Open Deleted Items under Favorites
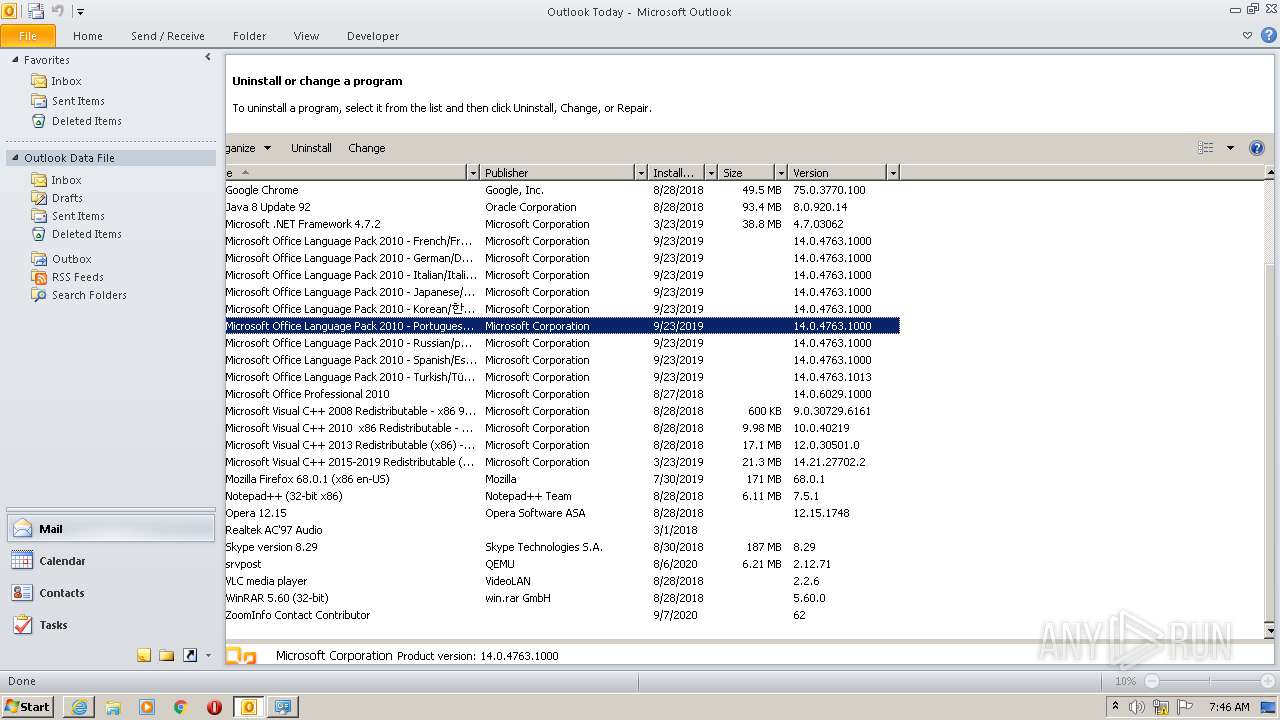Screen dimensions: 1280x720 87,121
